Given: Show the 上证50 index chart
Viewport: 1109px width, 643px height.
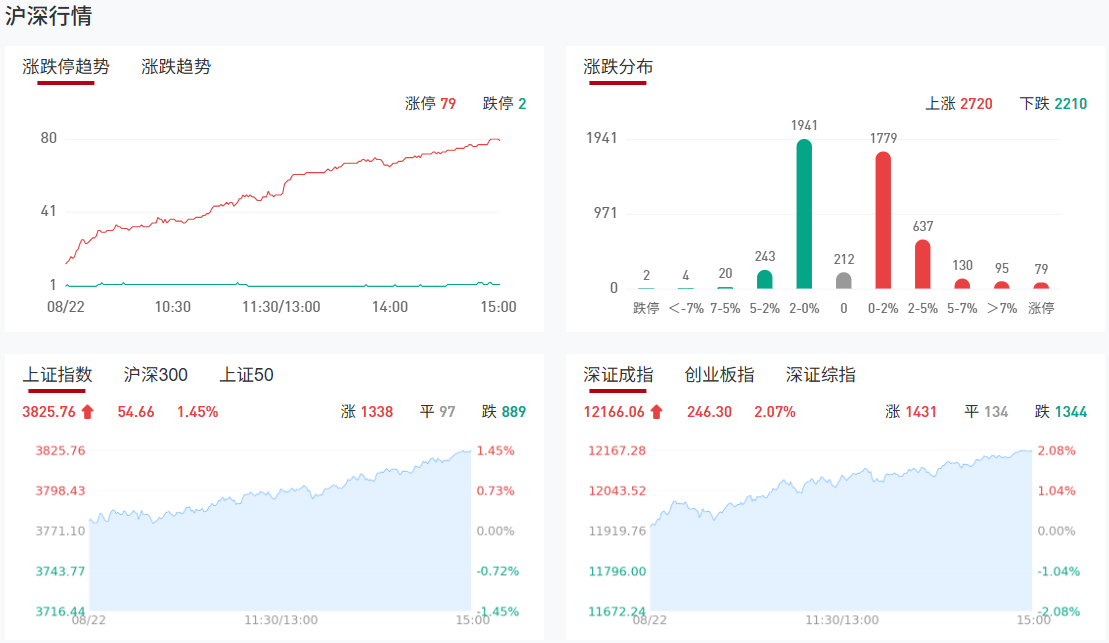Looking at the screenshot, I should point(247,375).
